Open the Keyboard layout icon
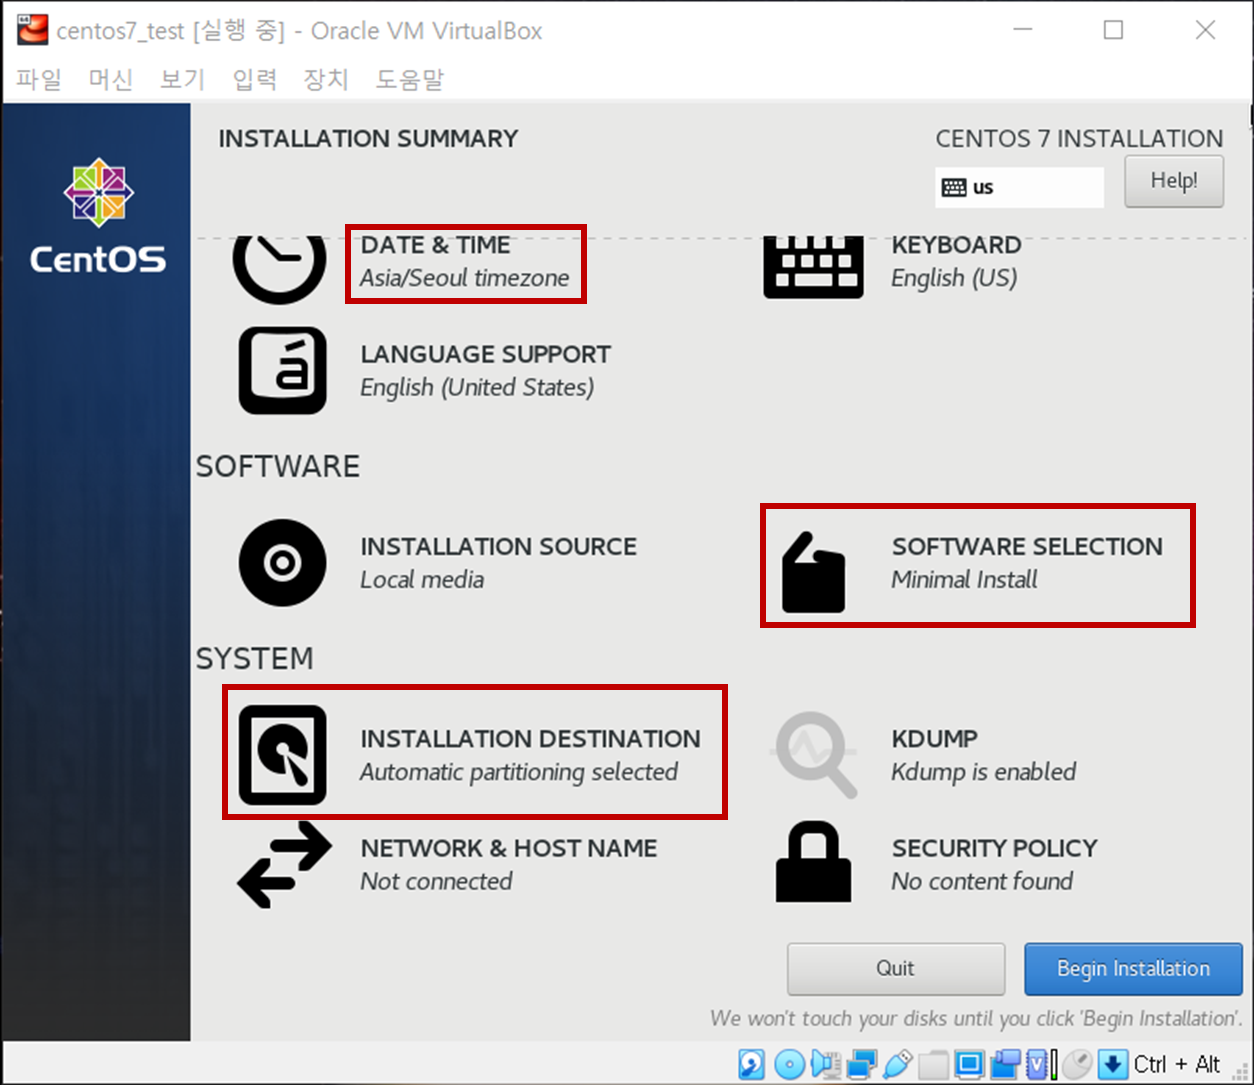The height and width of the screenshot is (1085, 1254). pos(813,267)
